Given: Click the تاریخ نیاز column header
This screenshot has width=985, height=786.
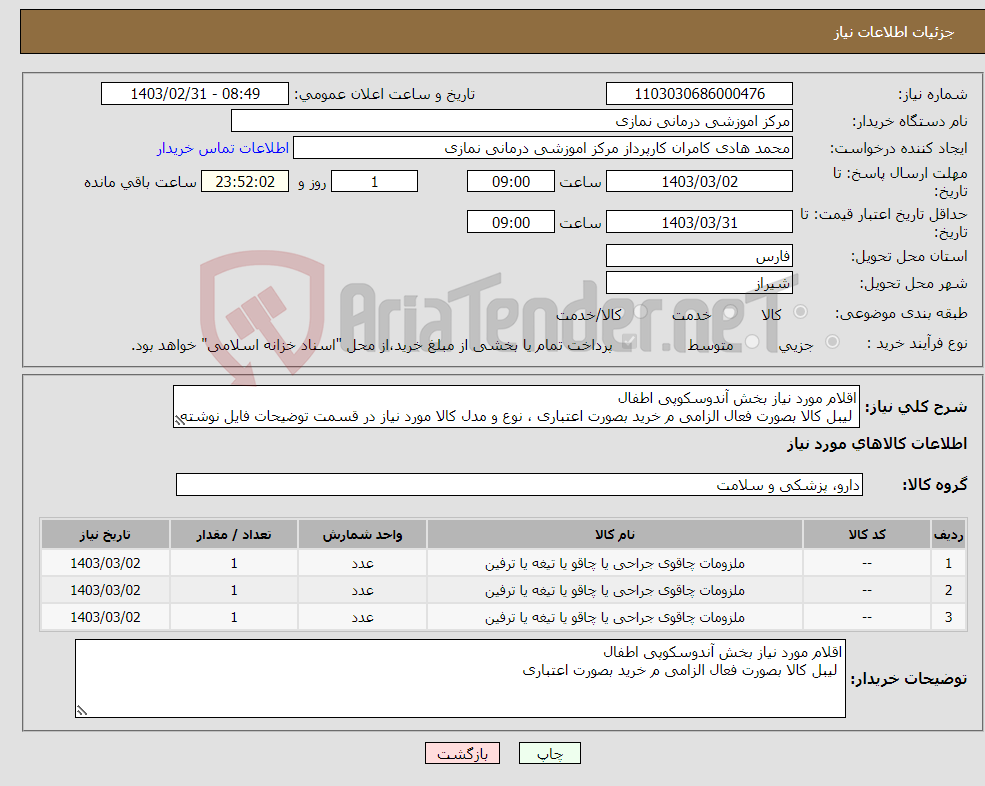Looking at the screenshot, I should pos(105,535).
